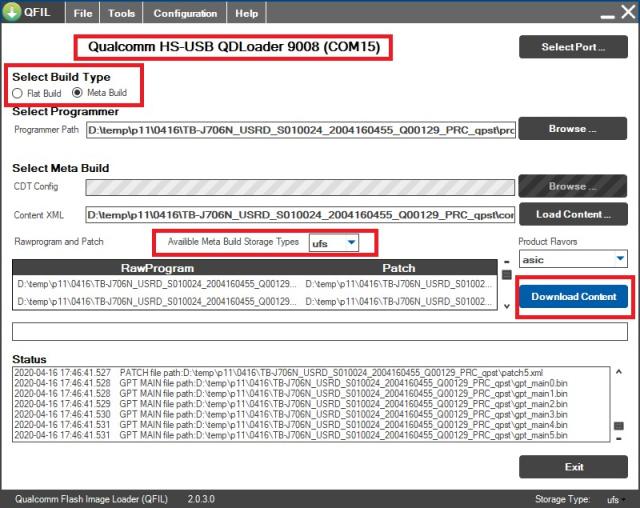This screenshot has width=640, height=508.
Task: Click the minus icon below Status scrollbar
Action: point(619,439)
